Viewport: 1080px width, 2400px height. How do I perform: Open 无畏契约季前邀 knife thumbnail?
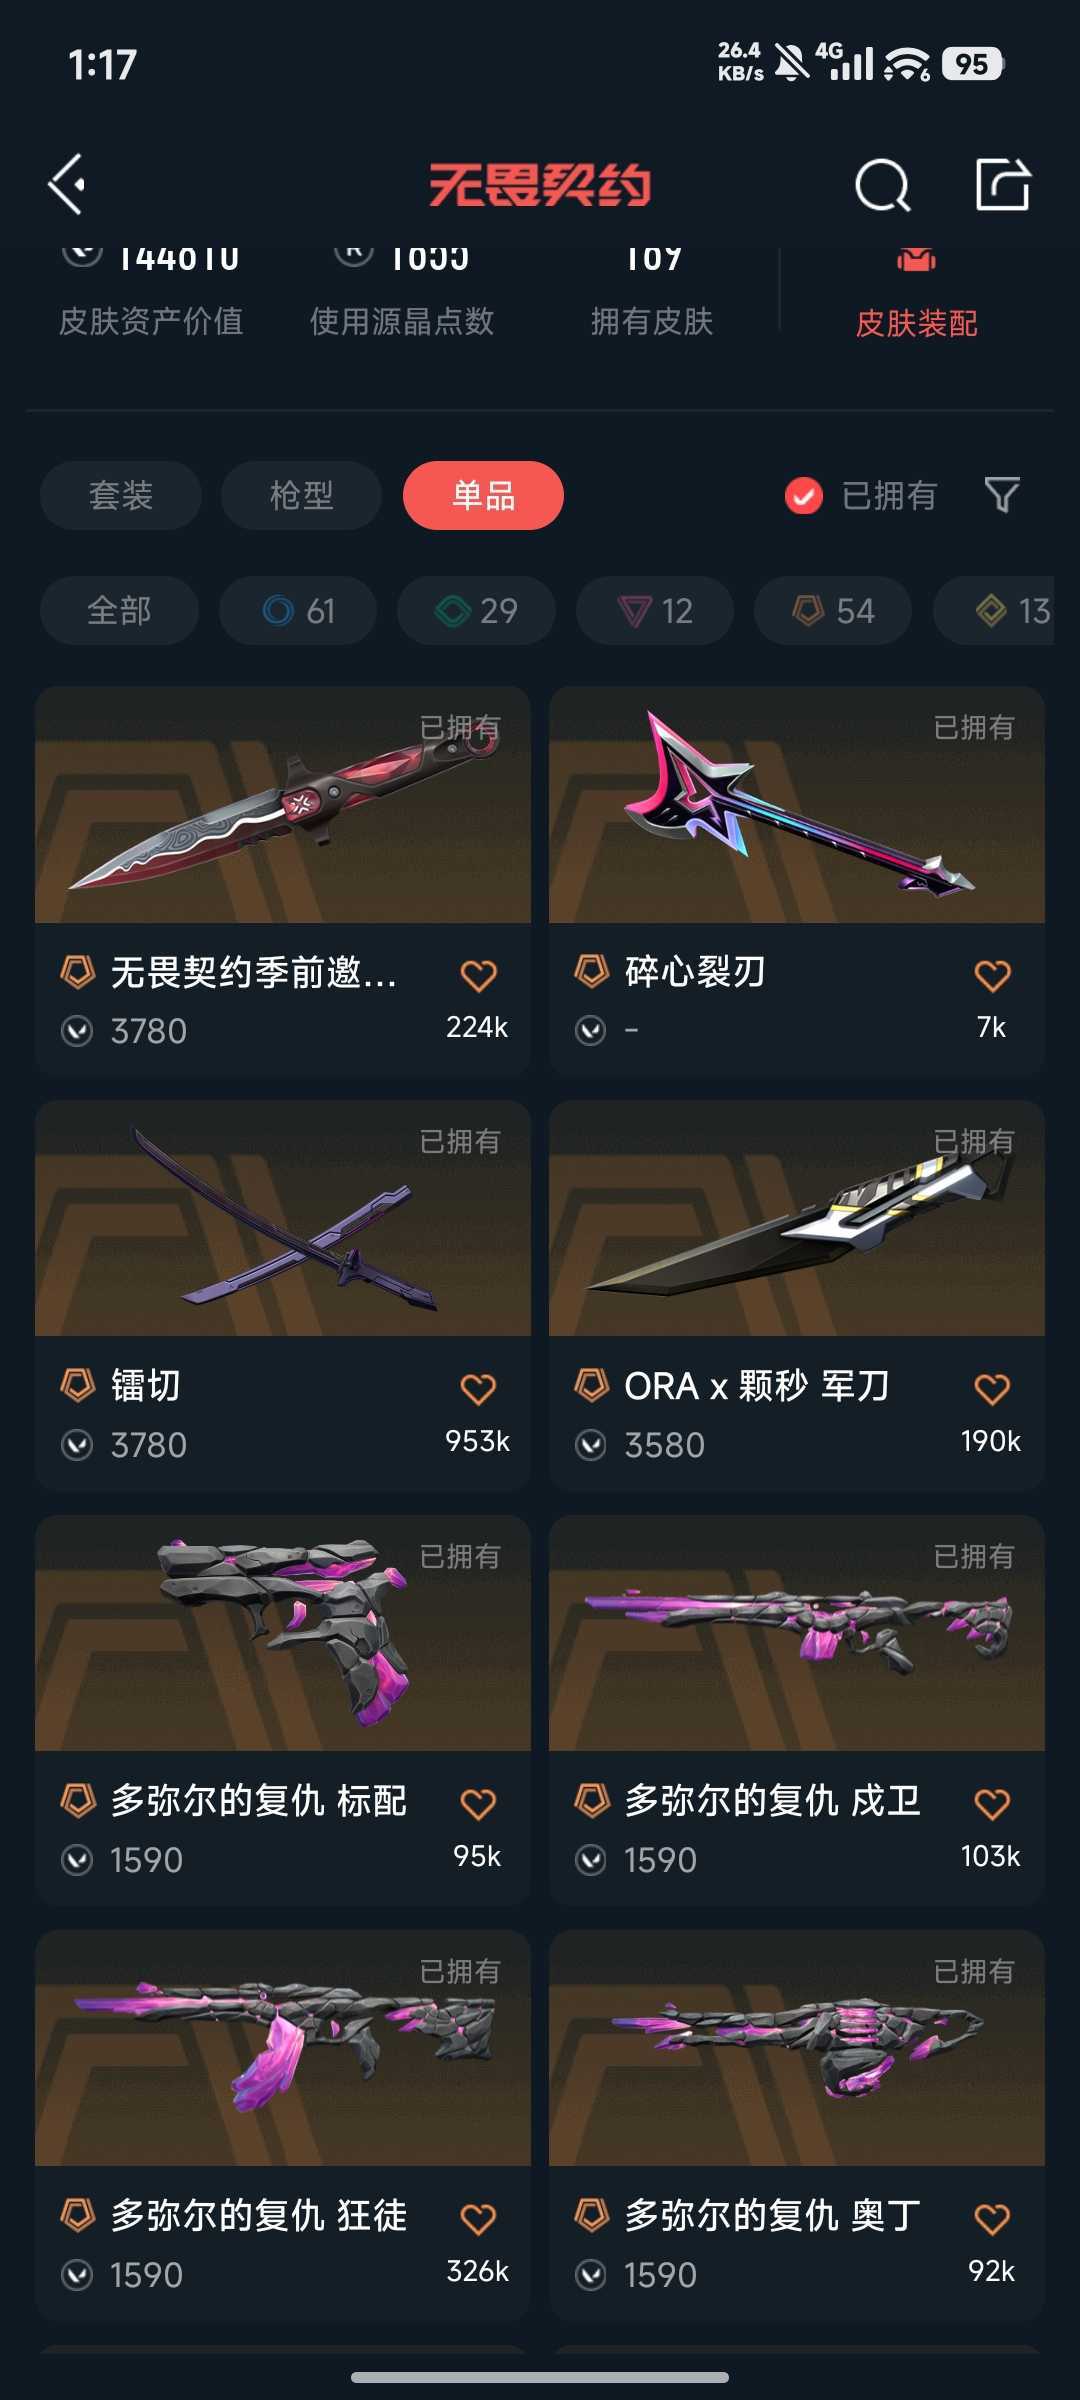[x=283, y=804]
